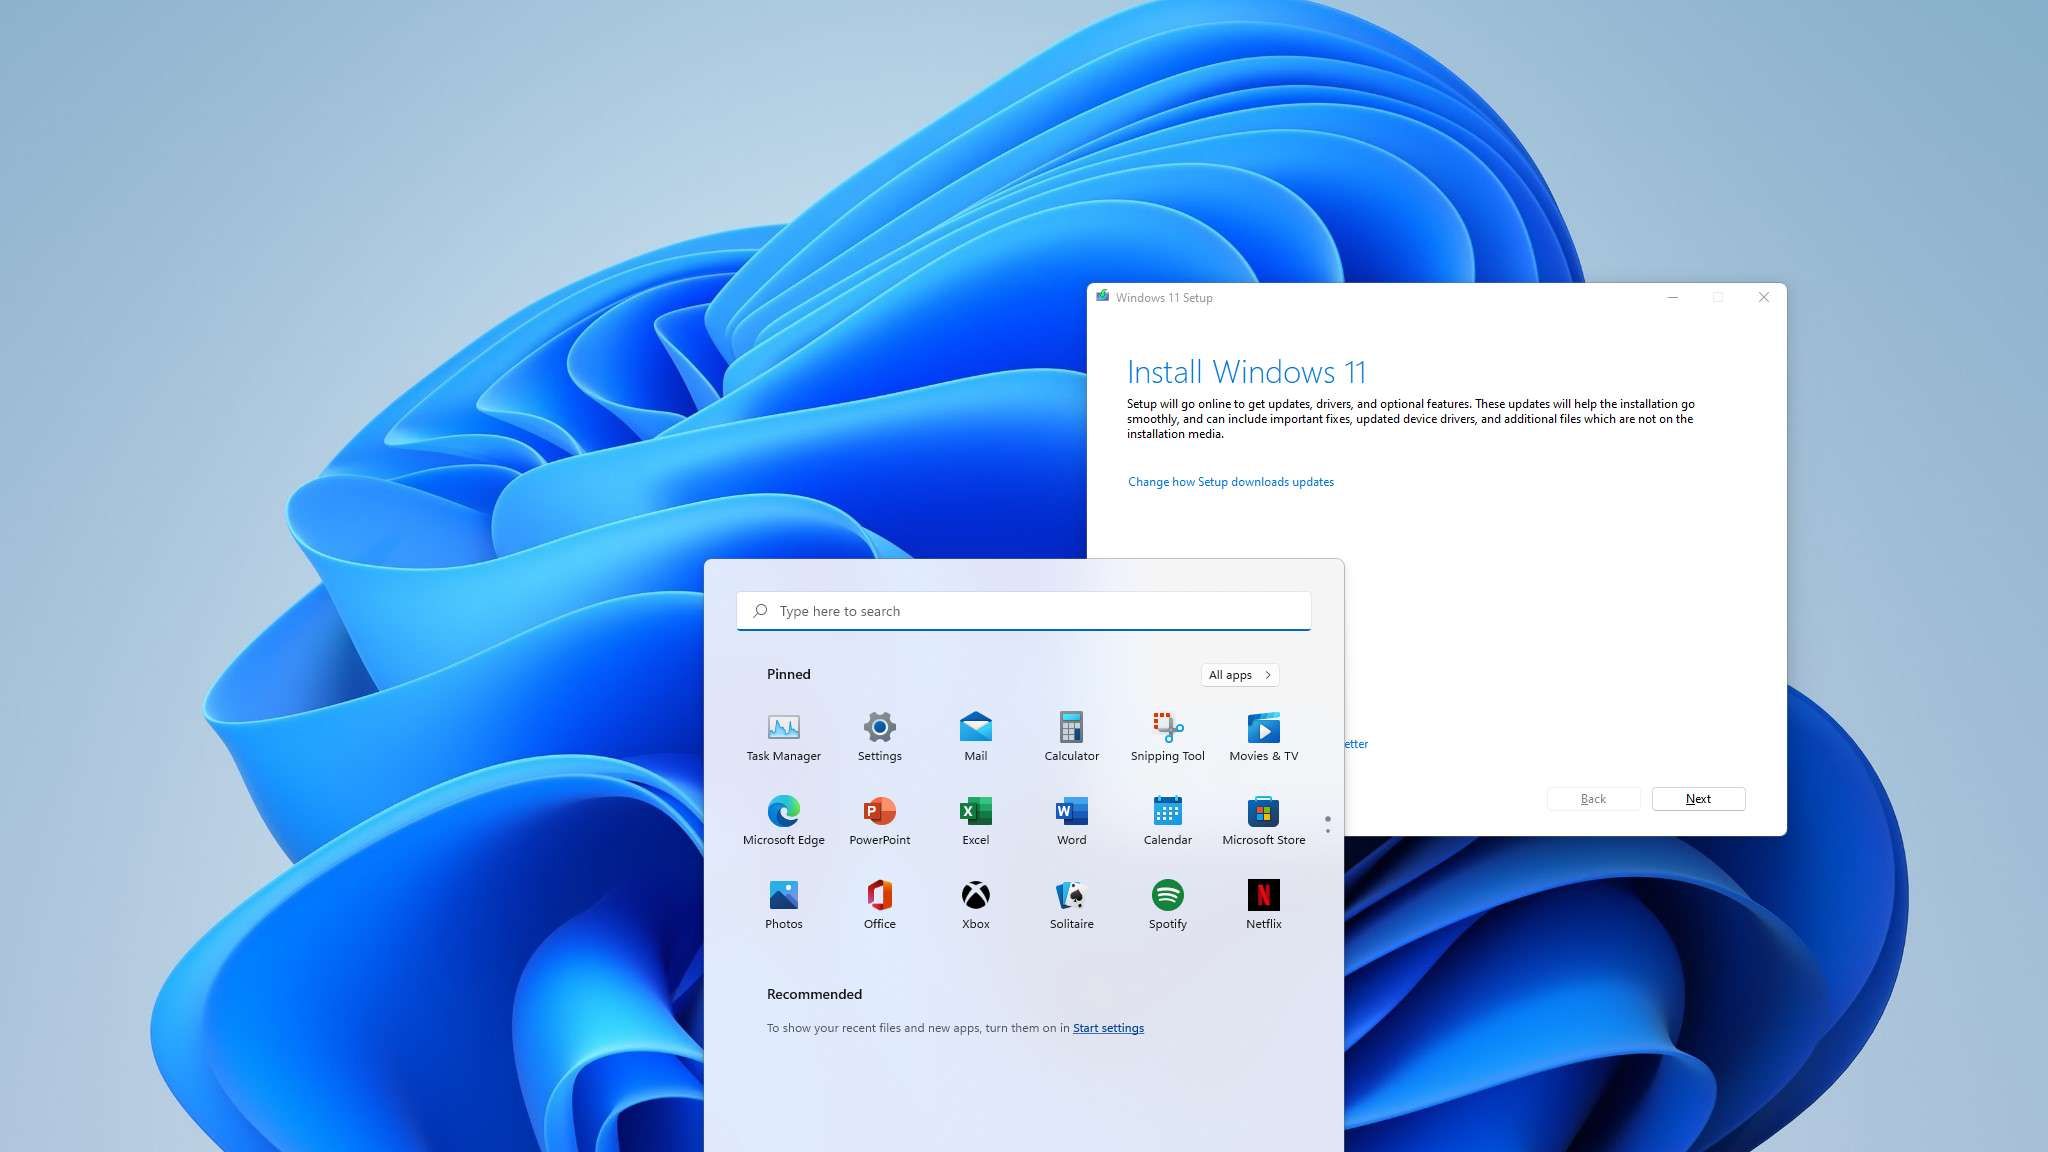Launch Microsoft Store

pyautogui.click(x=1263, y=821)
